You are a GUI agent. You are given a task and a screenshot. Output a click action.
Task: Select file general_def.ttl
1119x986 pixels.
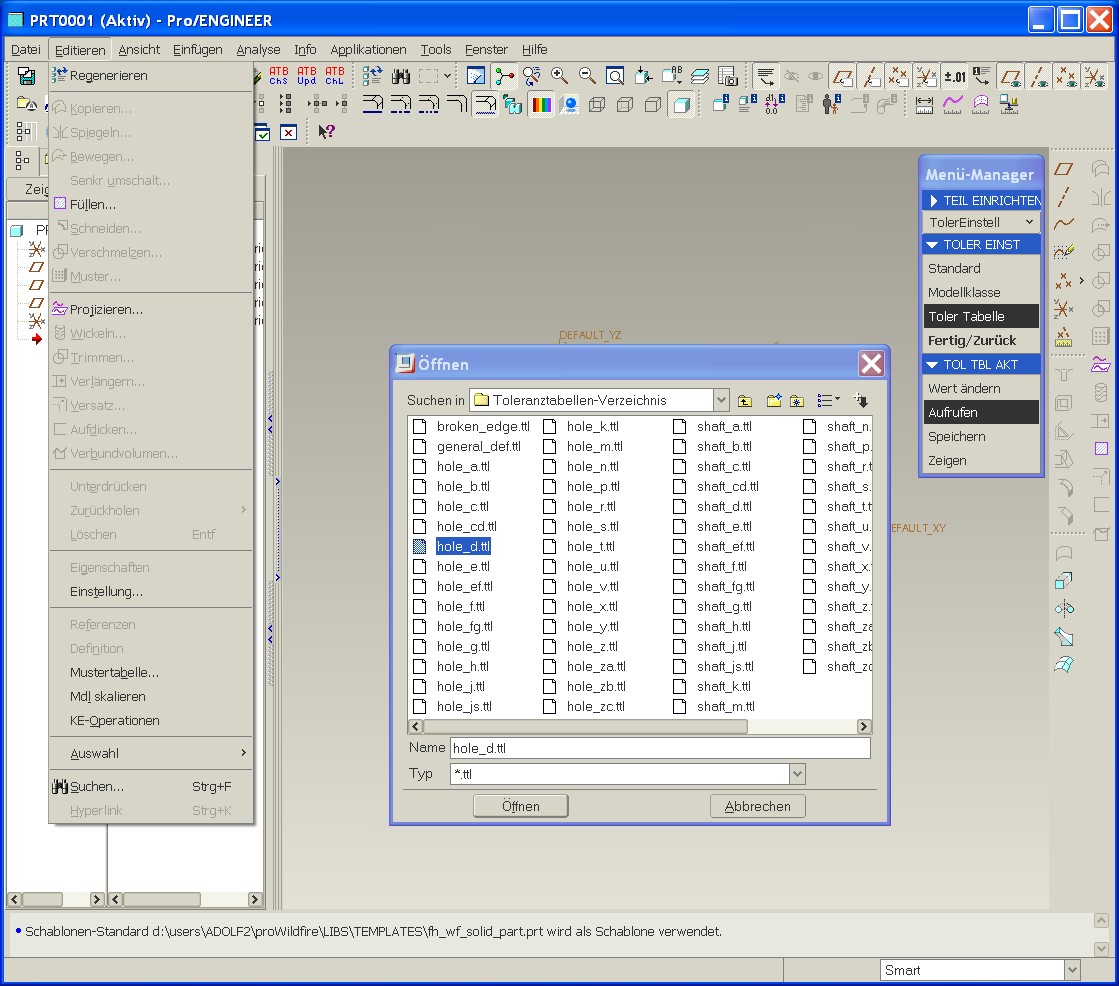click(479, 447)
